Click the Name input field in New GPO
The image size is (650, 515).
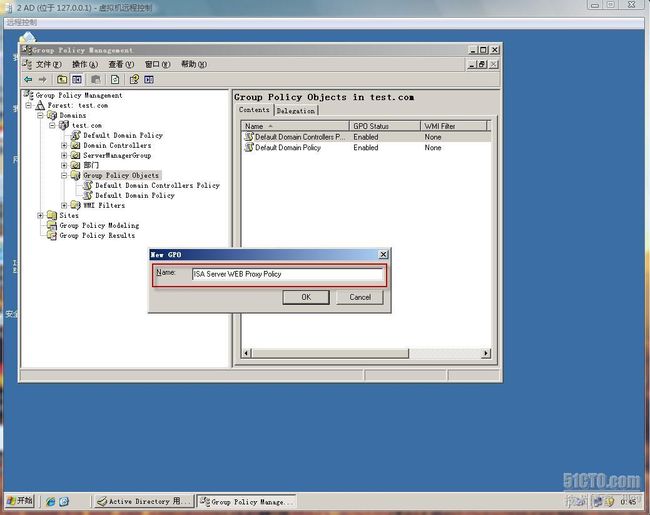click(287, 274)
